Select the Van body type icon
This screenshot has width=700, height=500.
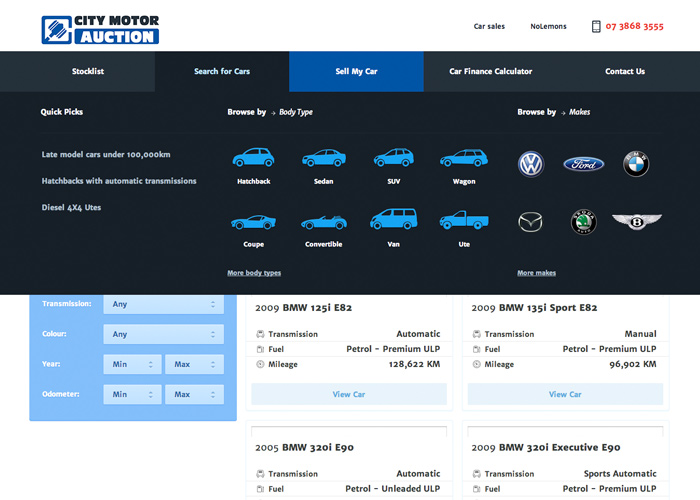tap(394, 219)
